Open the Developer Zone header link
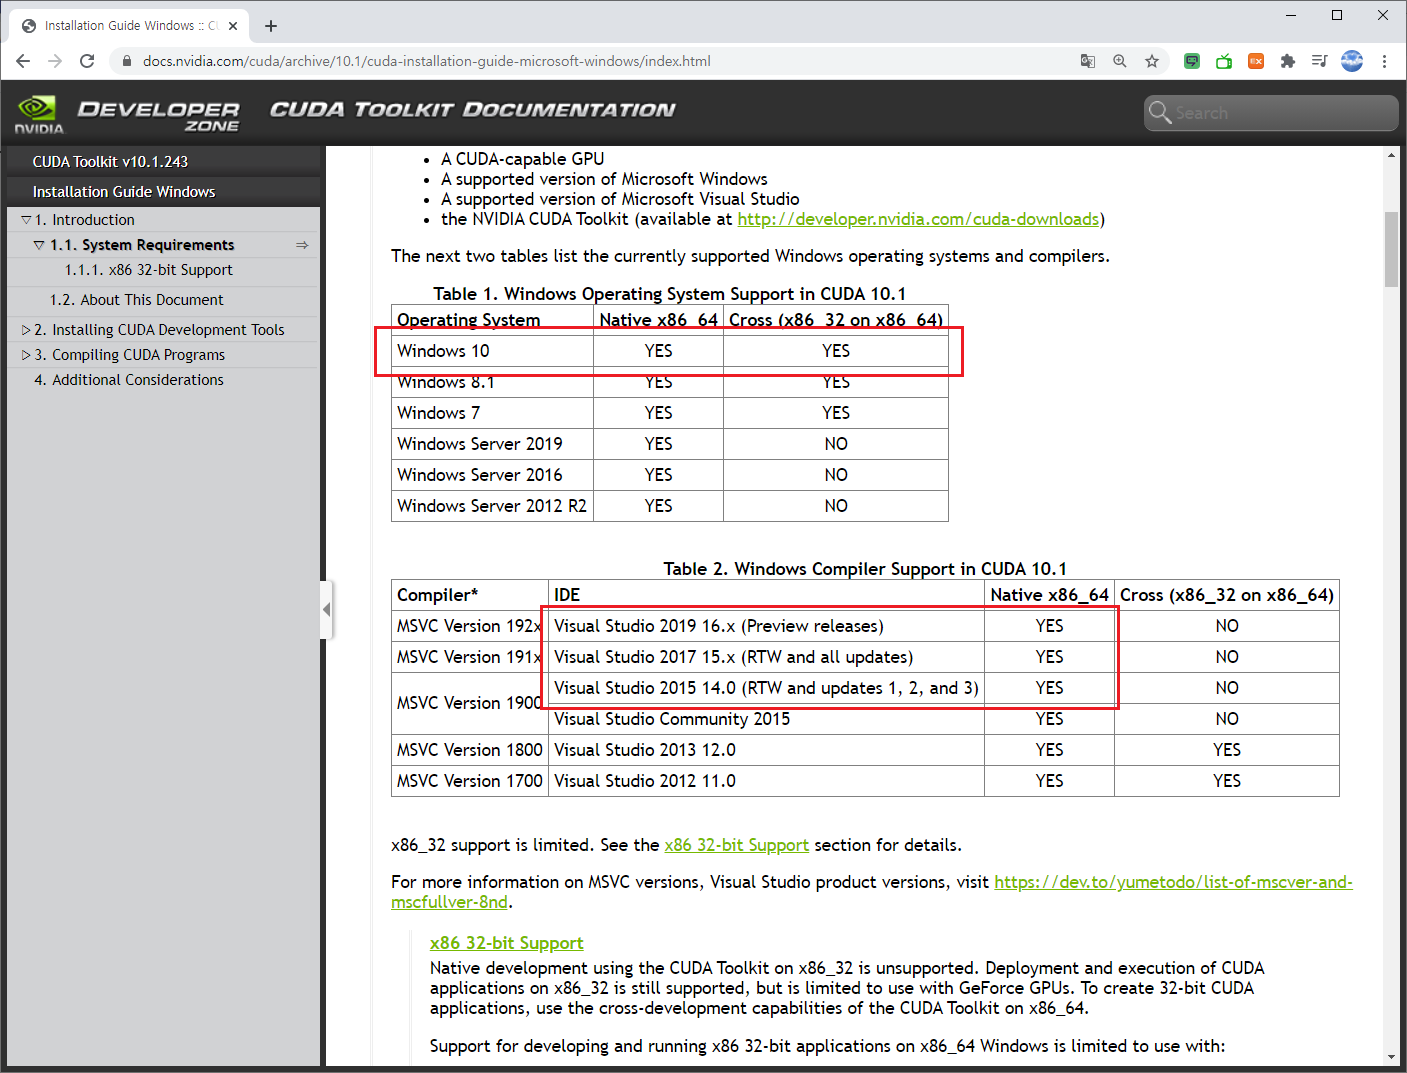This screenshot has height=1073, width=1407. pos(159,116)
